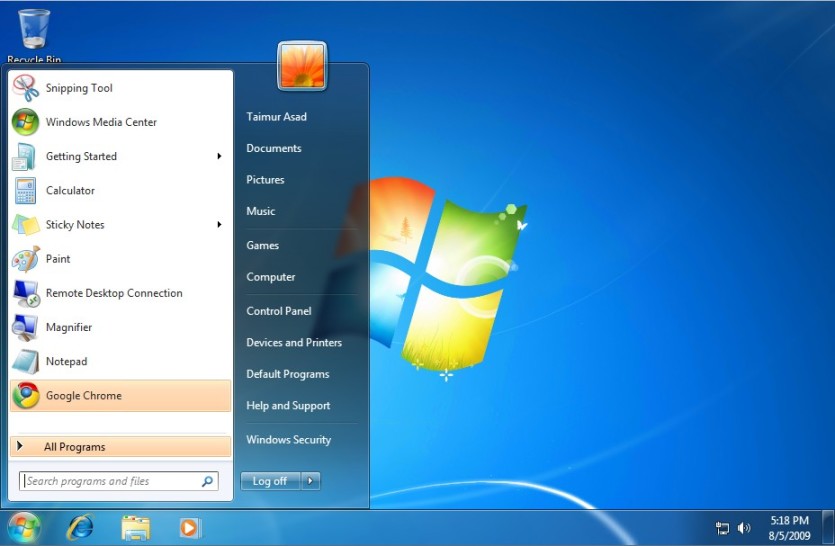The width and height of the screenshot is (835, 546).
Task: Click the Internet Explorer taskbar icon
Action: (x=80, y=528)
